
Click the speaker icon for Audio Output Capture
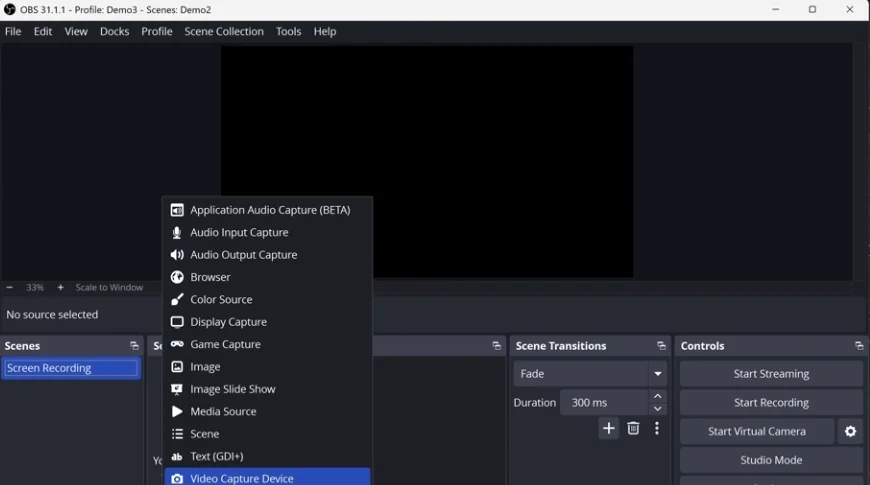(x=177, y=255)
